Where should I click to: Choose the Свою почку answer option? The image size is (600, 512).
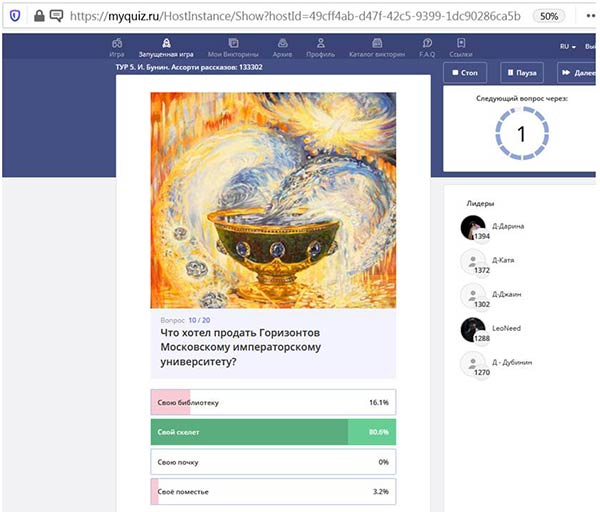[x=273, y=462]
